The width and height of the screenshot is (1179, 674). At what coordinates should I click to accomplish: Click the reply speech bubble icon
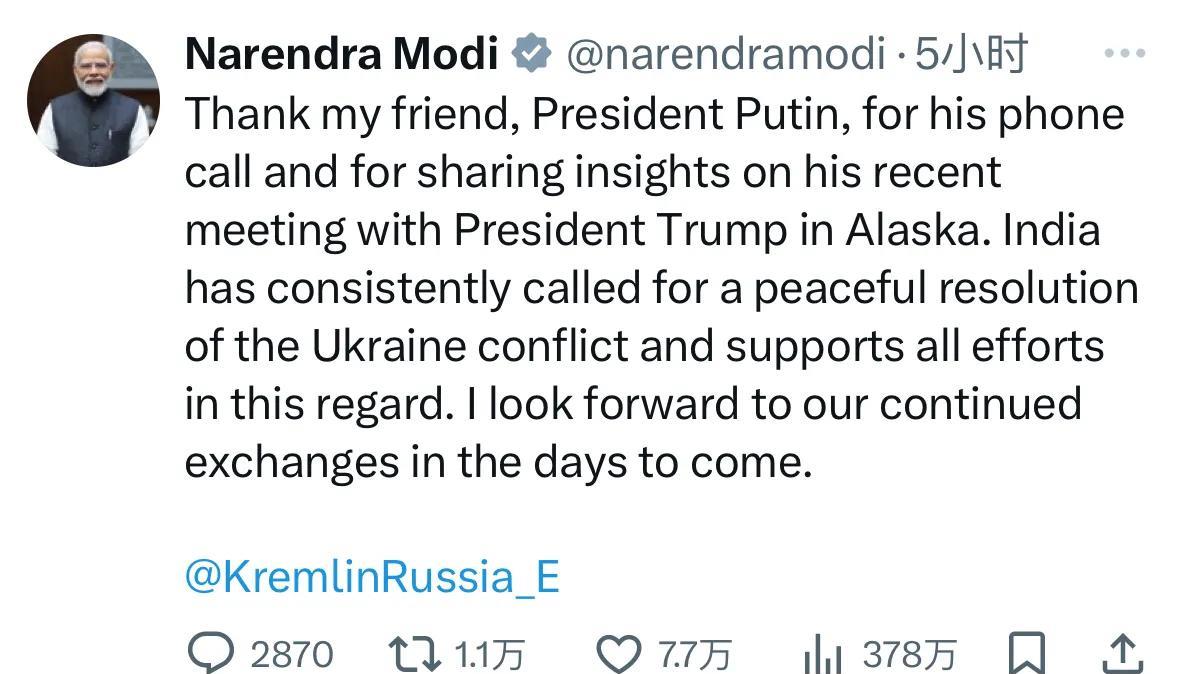[x=210, y=655]
